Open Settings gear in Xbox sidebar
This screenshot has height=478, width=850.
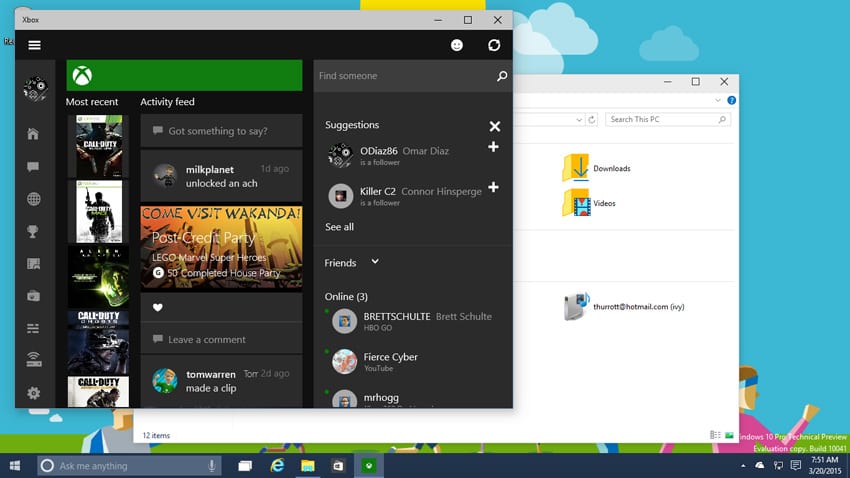34,392
